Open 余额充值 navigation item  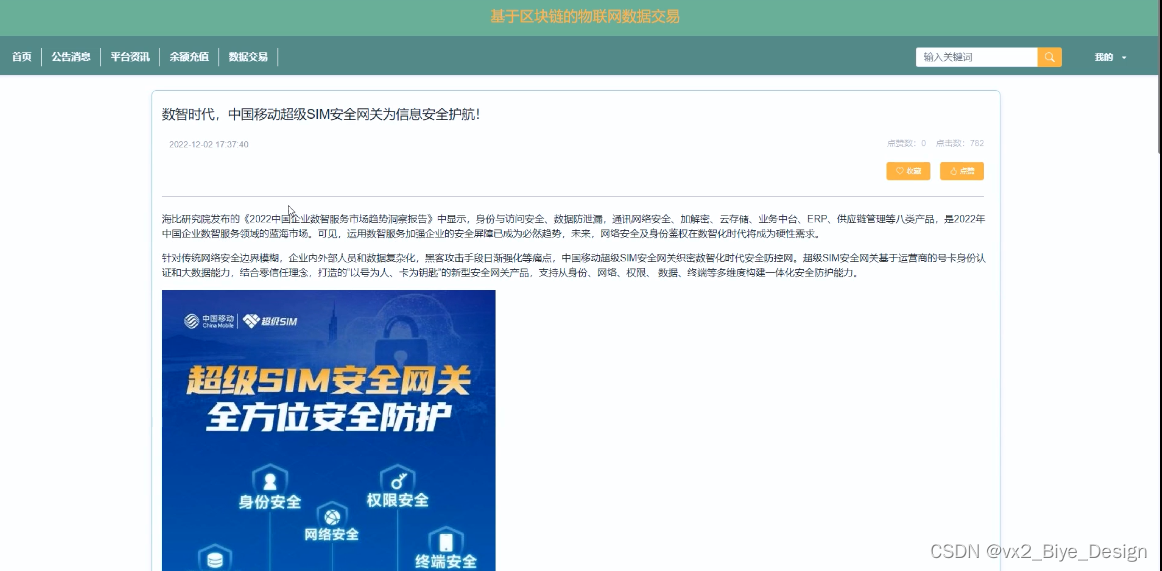pyautogui.click(x=189, y=57)
